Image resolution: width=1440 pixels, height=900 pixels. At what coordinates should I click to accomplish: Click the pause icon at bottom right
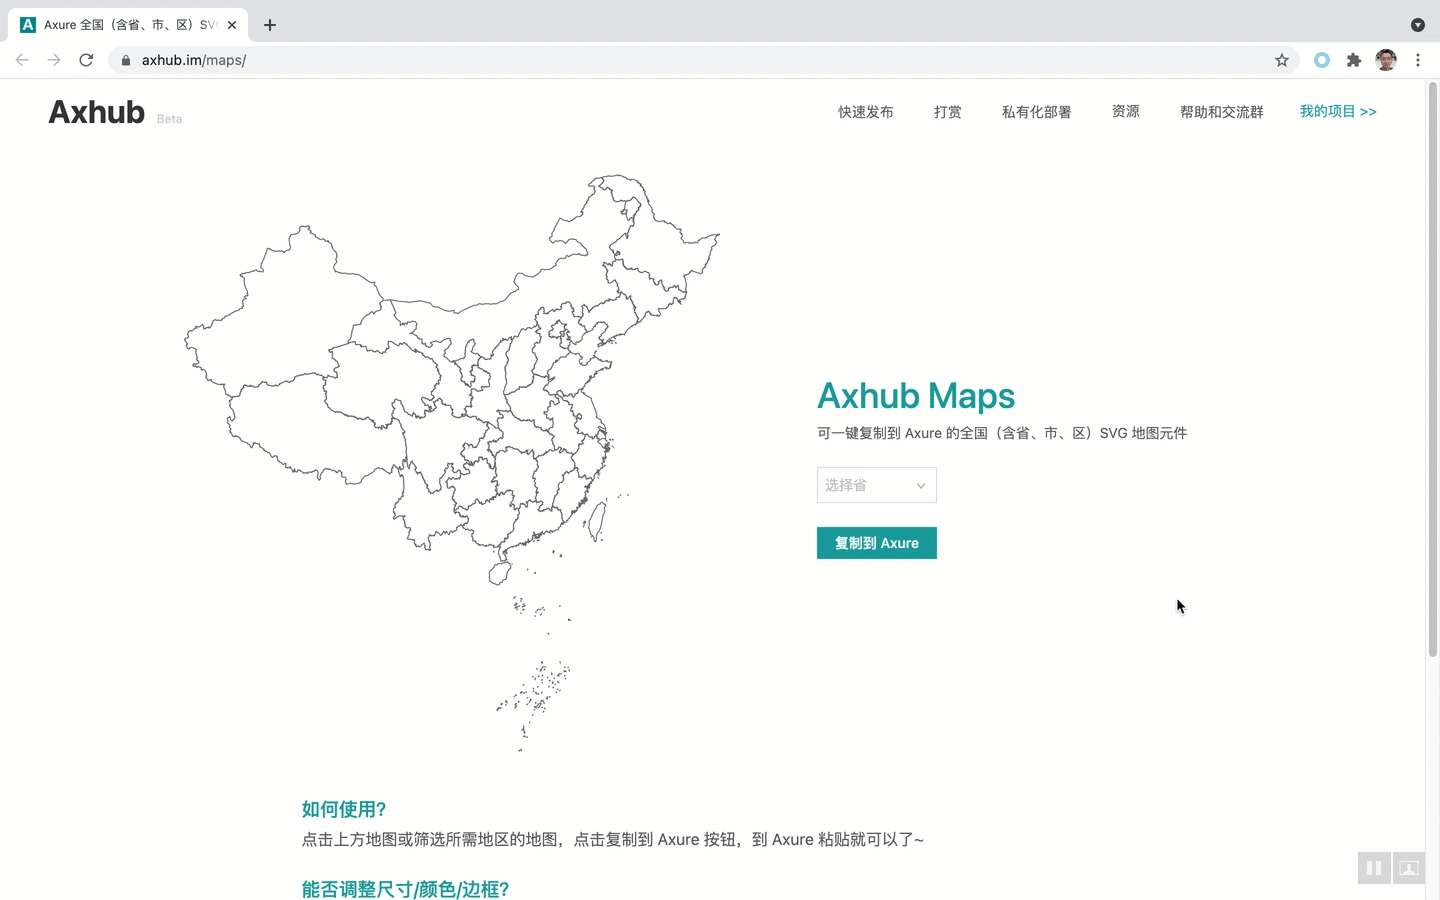point(1374,868)
